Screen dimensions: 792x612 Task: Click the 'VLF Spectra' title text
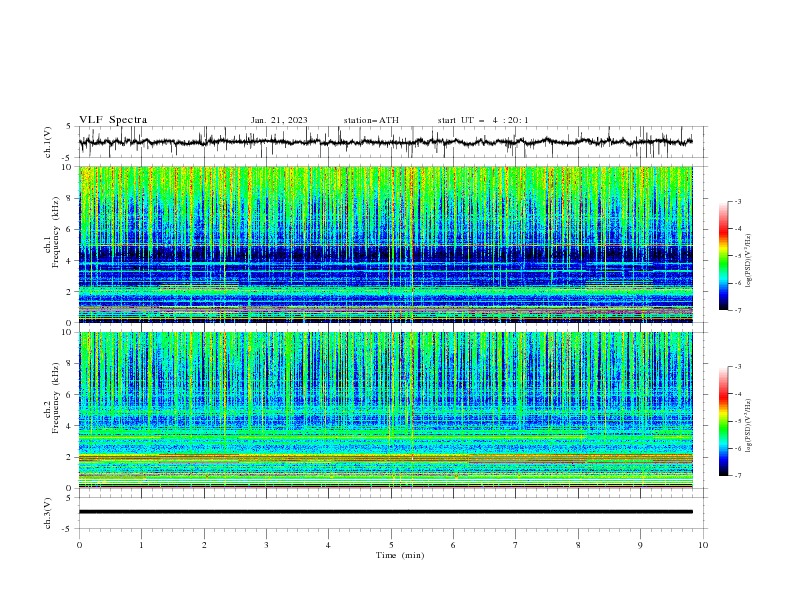tap(113, 120)
